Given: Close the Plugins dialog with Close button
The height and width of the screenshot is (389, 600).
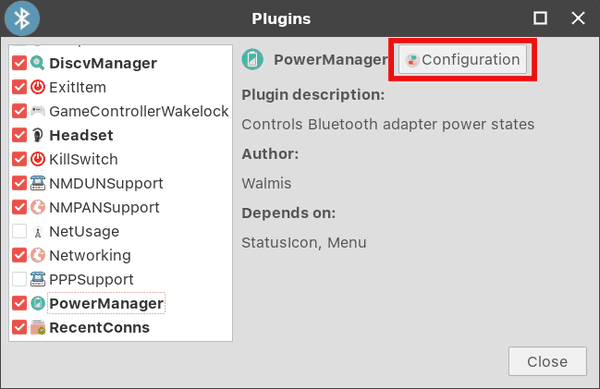Looking at the screenshot, I should click(547, 361).
